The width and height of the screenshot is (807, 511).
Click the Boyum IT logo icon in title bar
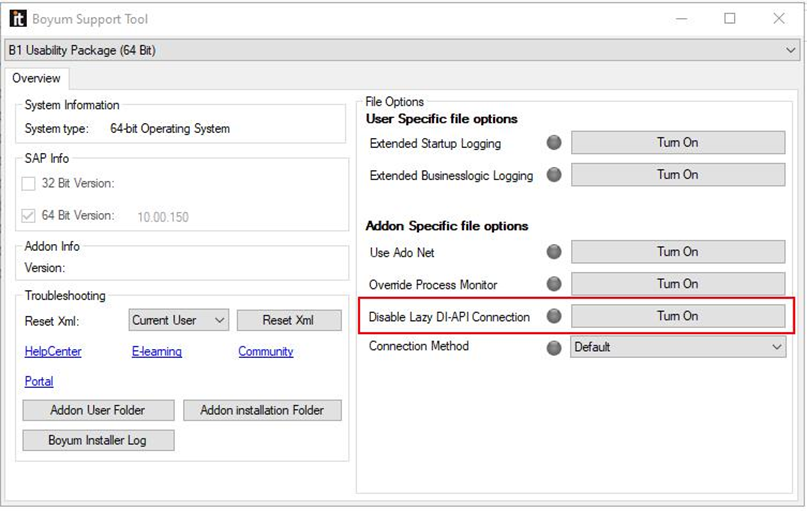coord(17,19)
